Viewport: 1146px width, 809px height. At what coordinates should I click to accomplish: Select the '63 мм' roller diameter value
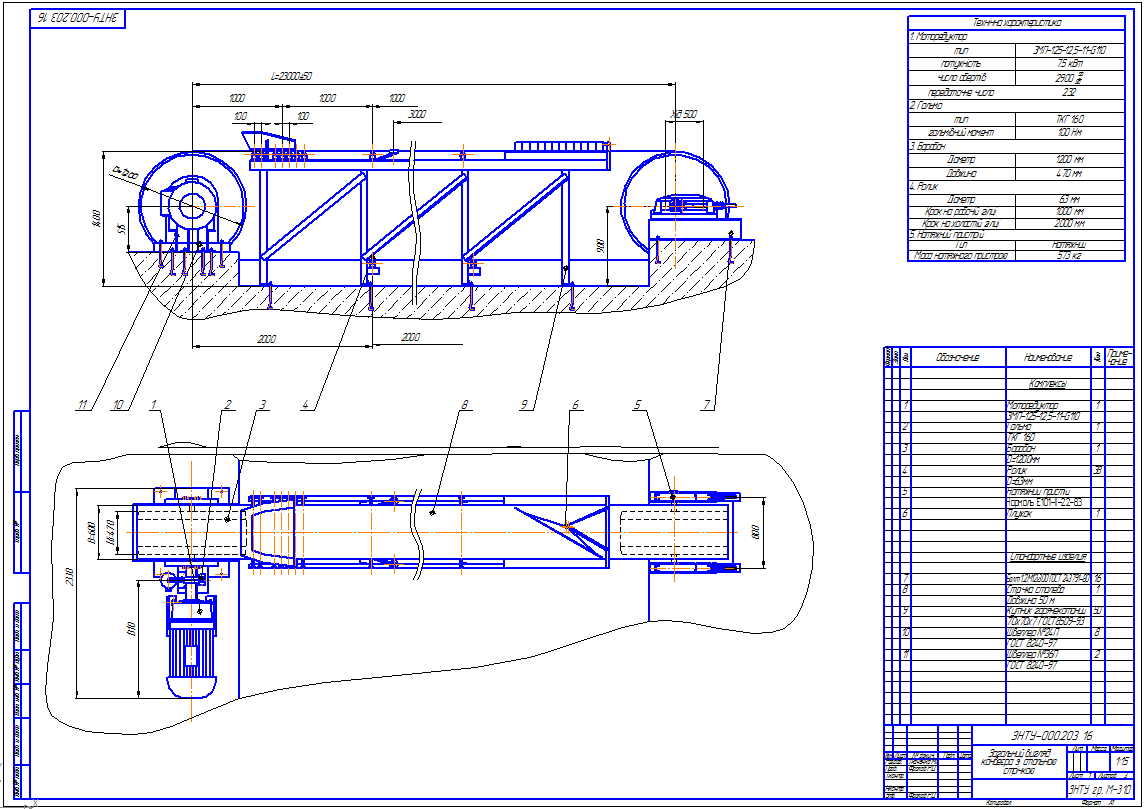pos(1069,200)
